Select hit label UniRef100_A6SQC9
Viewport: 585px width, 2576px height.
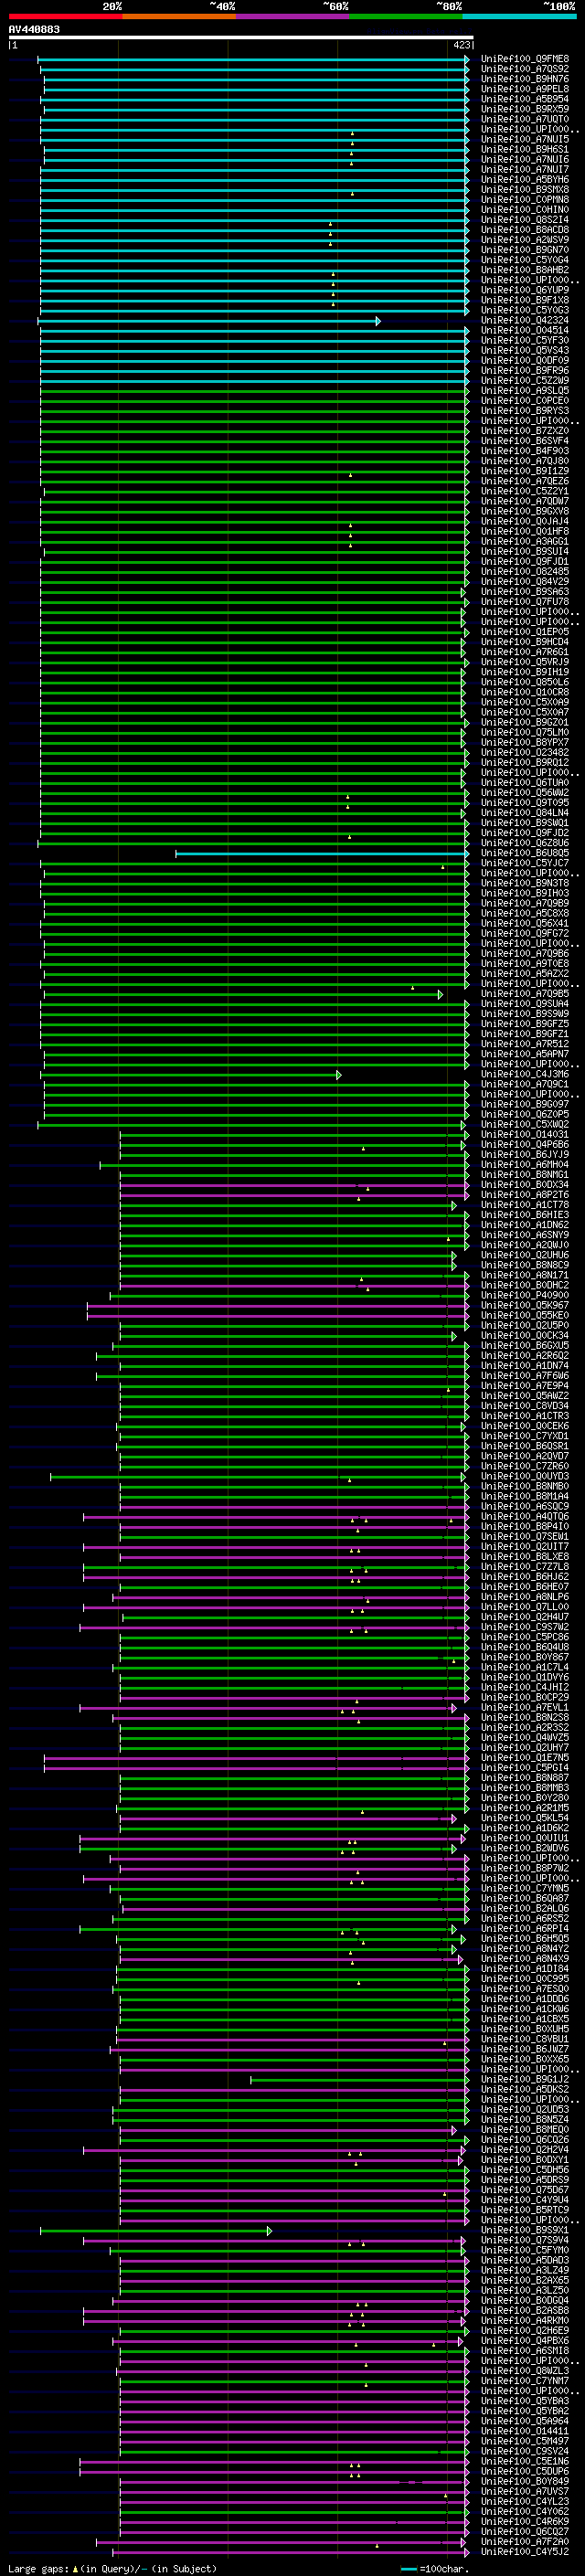[x=525, y=1506]
